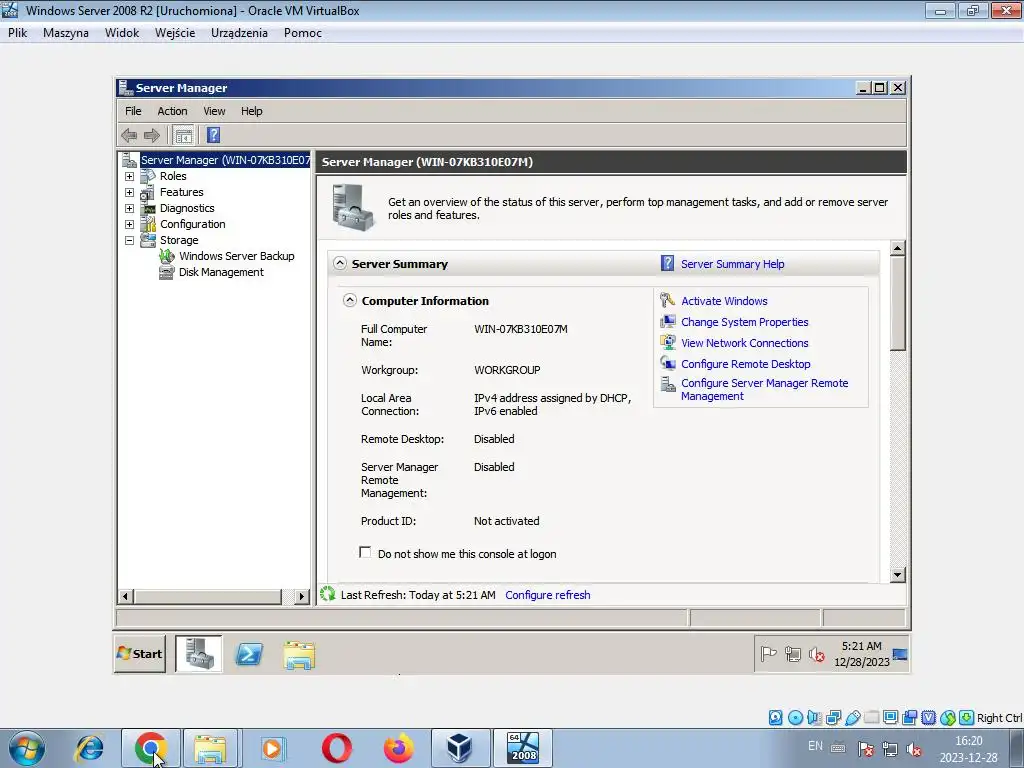1024x768 pixels.
Task: Open the View menu in Server Manager
Action: pyautogui.click(x=214, y=111)
